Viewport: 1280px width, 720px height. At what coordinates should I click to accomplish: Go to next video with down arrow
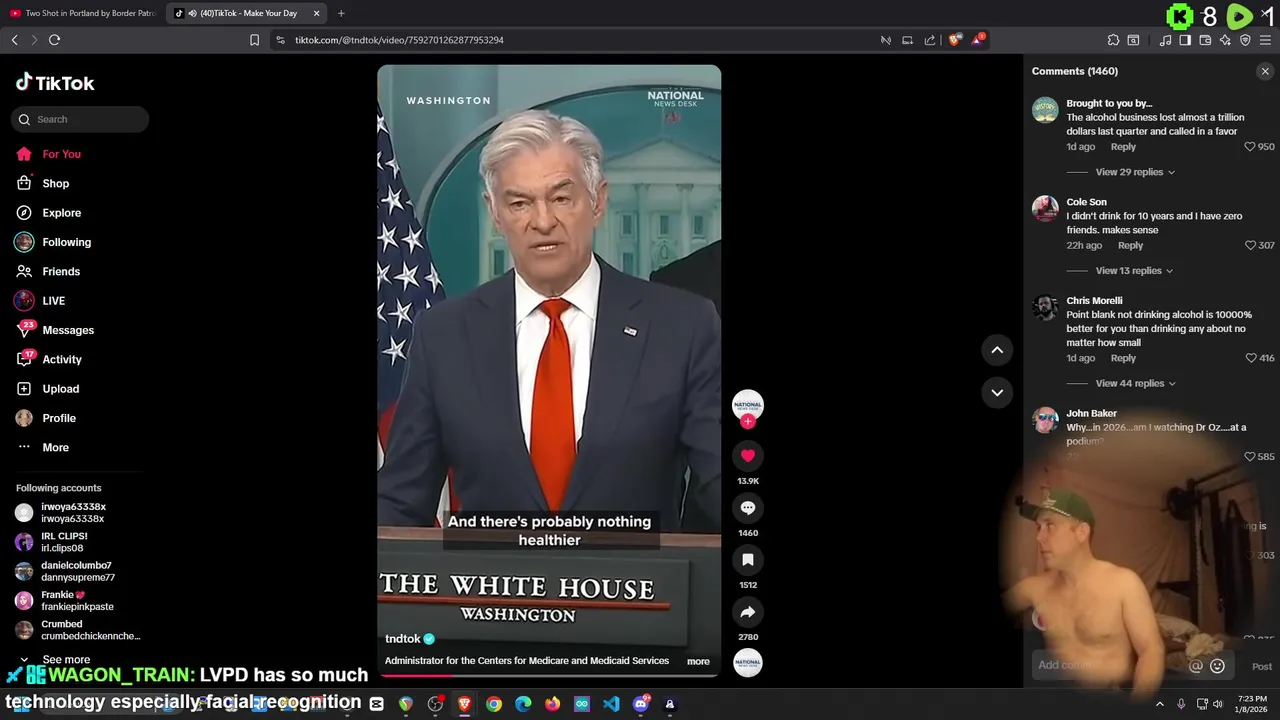(997, 392)
